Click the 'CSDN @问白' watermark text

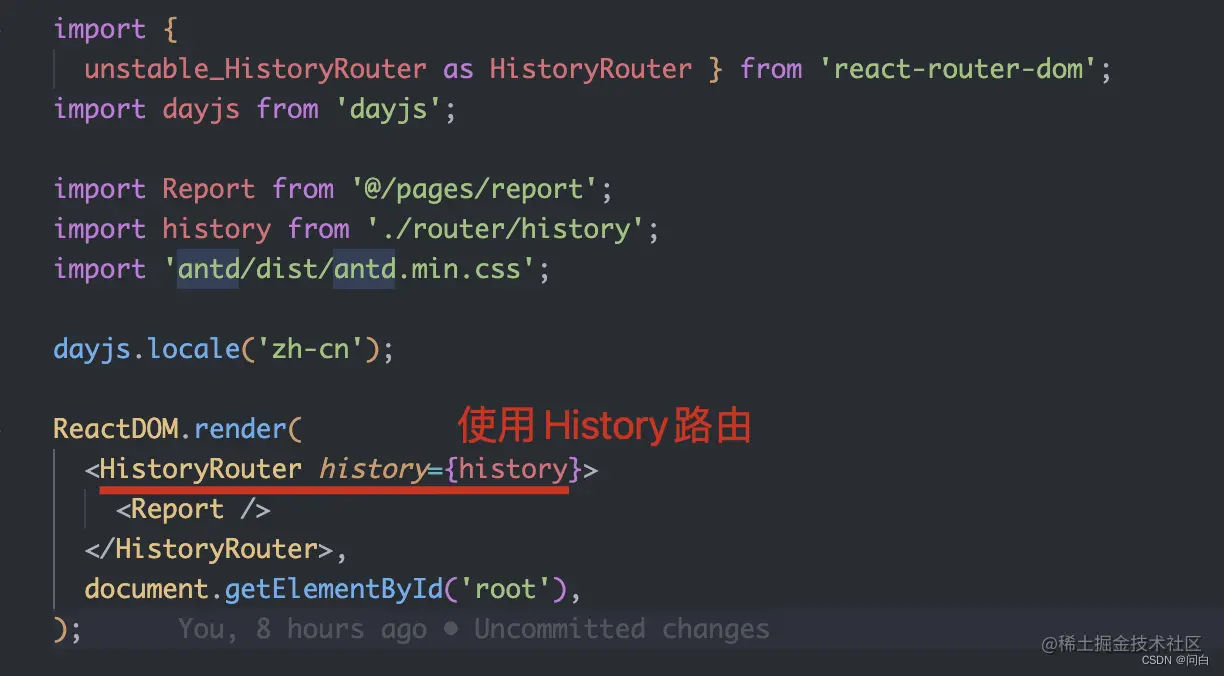tap(1174, 660)
